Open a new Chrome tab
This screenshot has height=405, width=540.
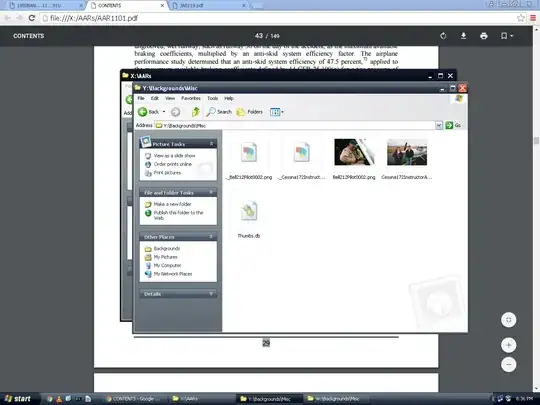coord(258,6)
